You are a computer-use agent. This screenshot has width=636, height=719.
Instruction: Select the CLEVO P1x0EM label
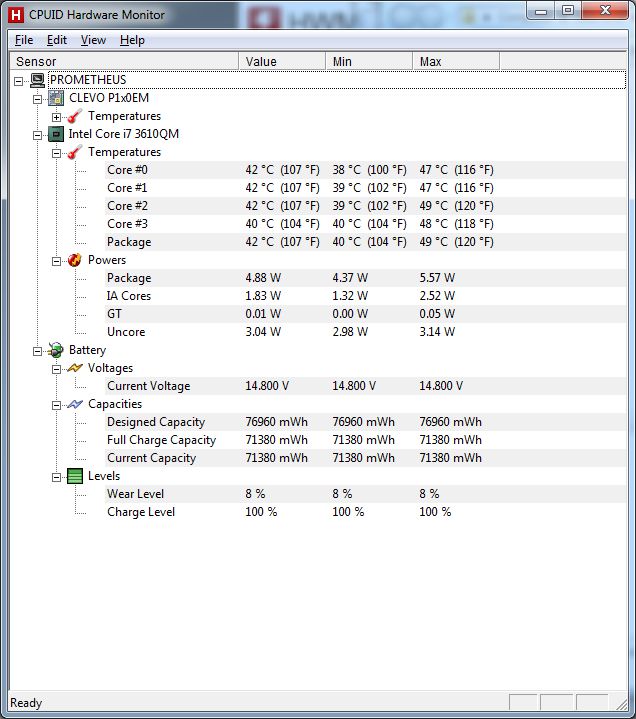point(109,98)
